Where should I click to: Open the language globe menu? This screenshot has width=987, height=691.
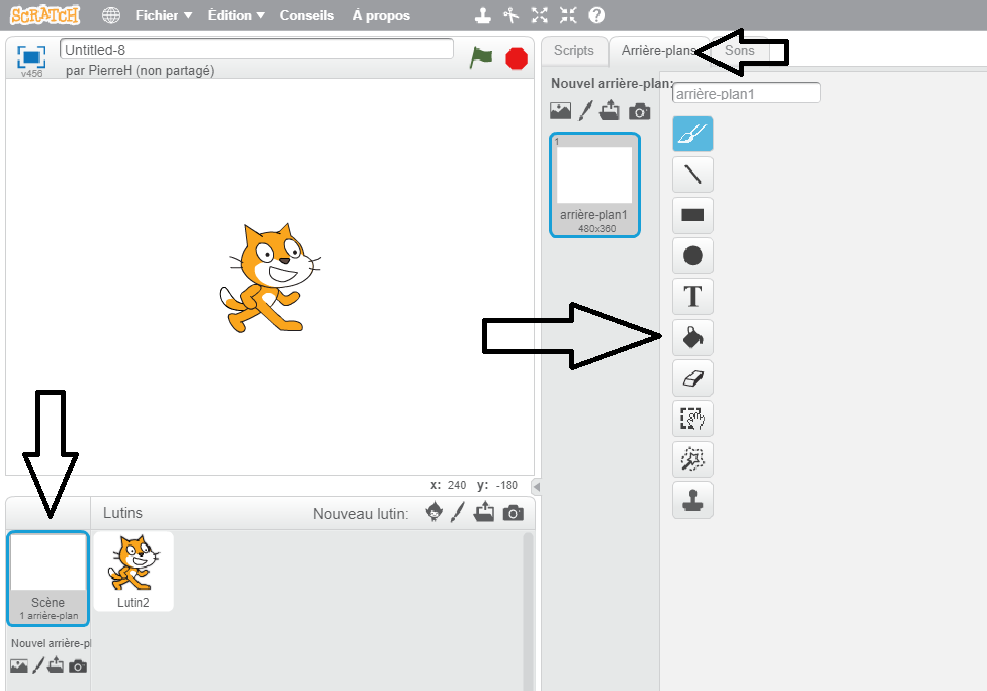[x=111, y=15]
